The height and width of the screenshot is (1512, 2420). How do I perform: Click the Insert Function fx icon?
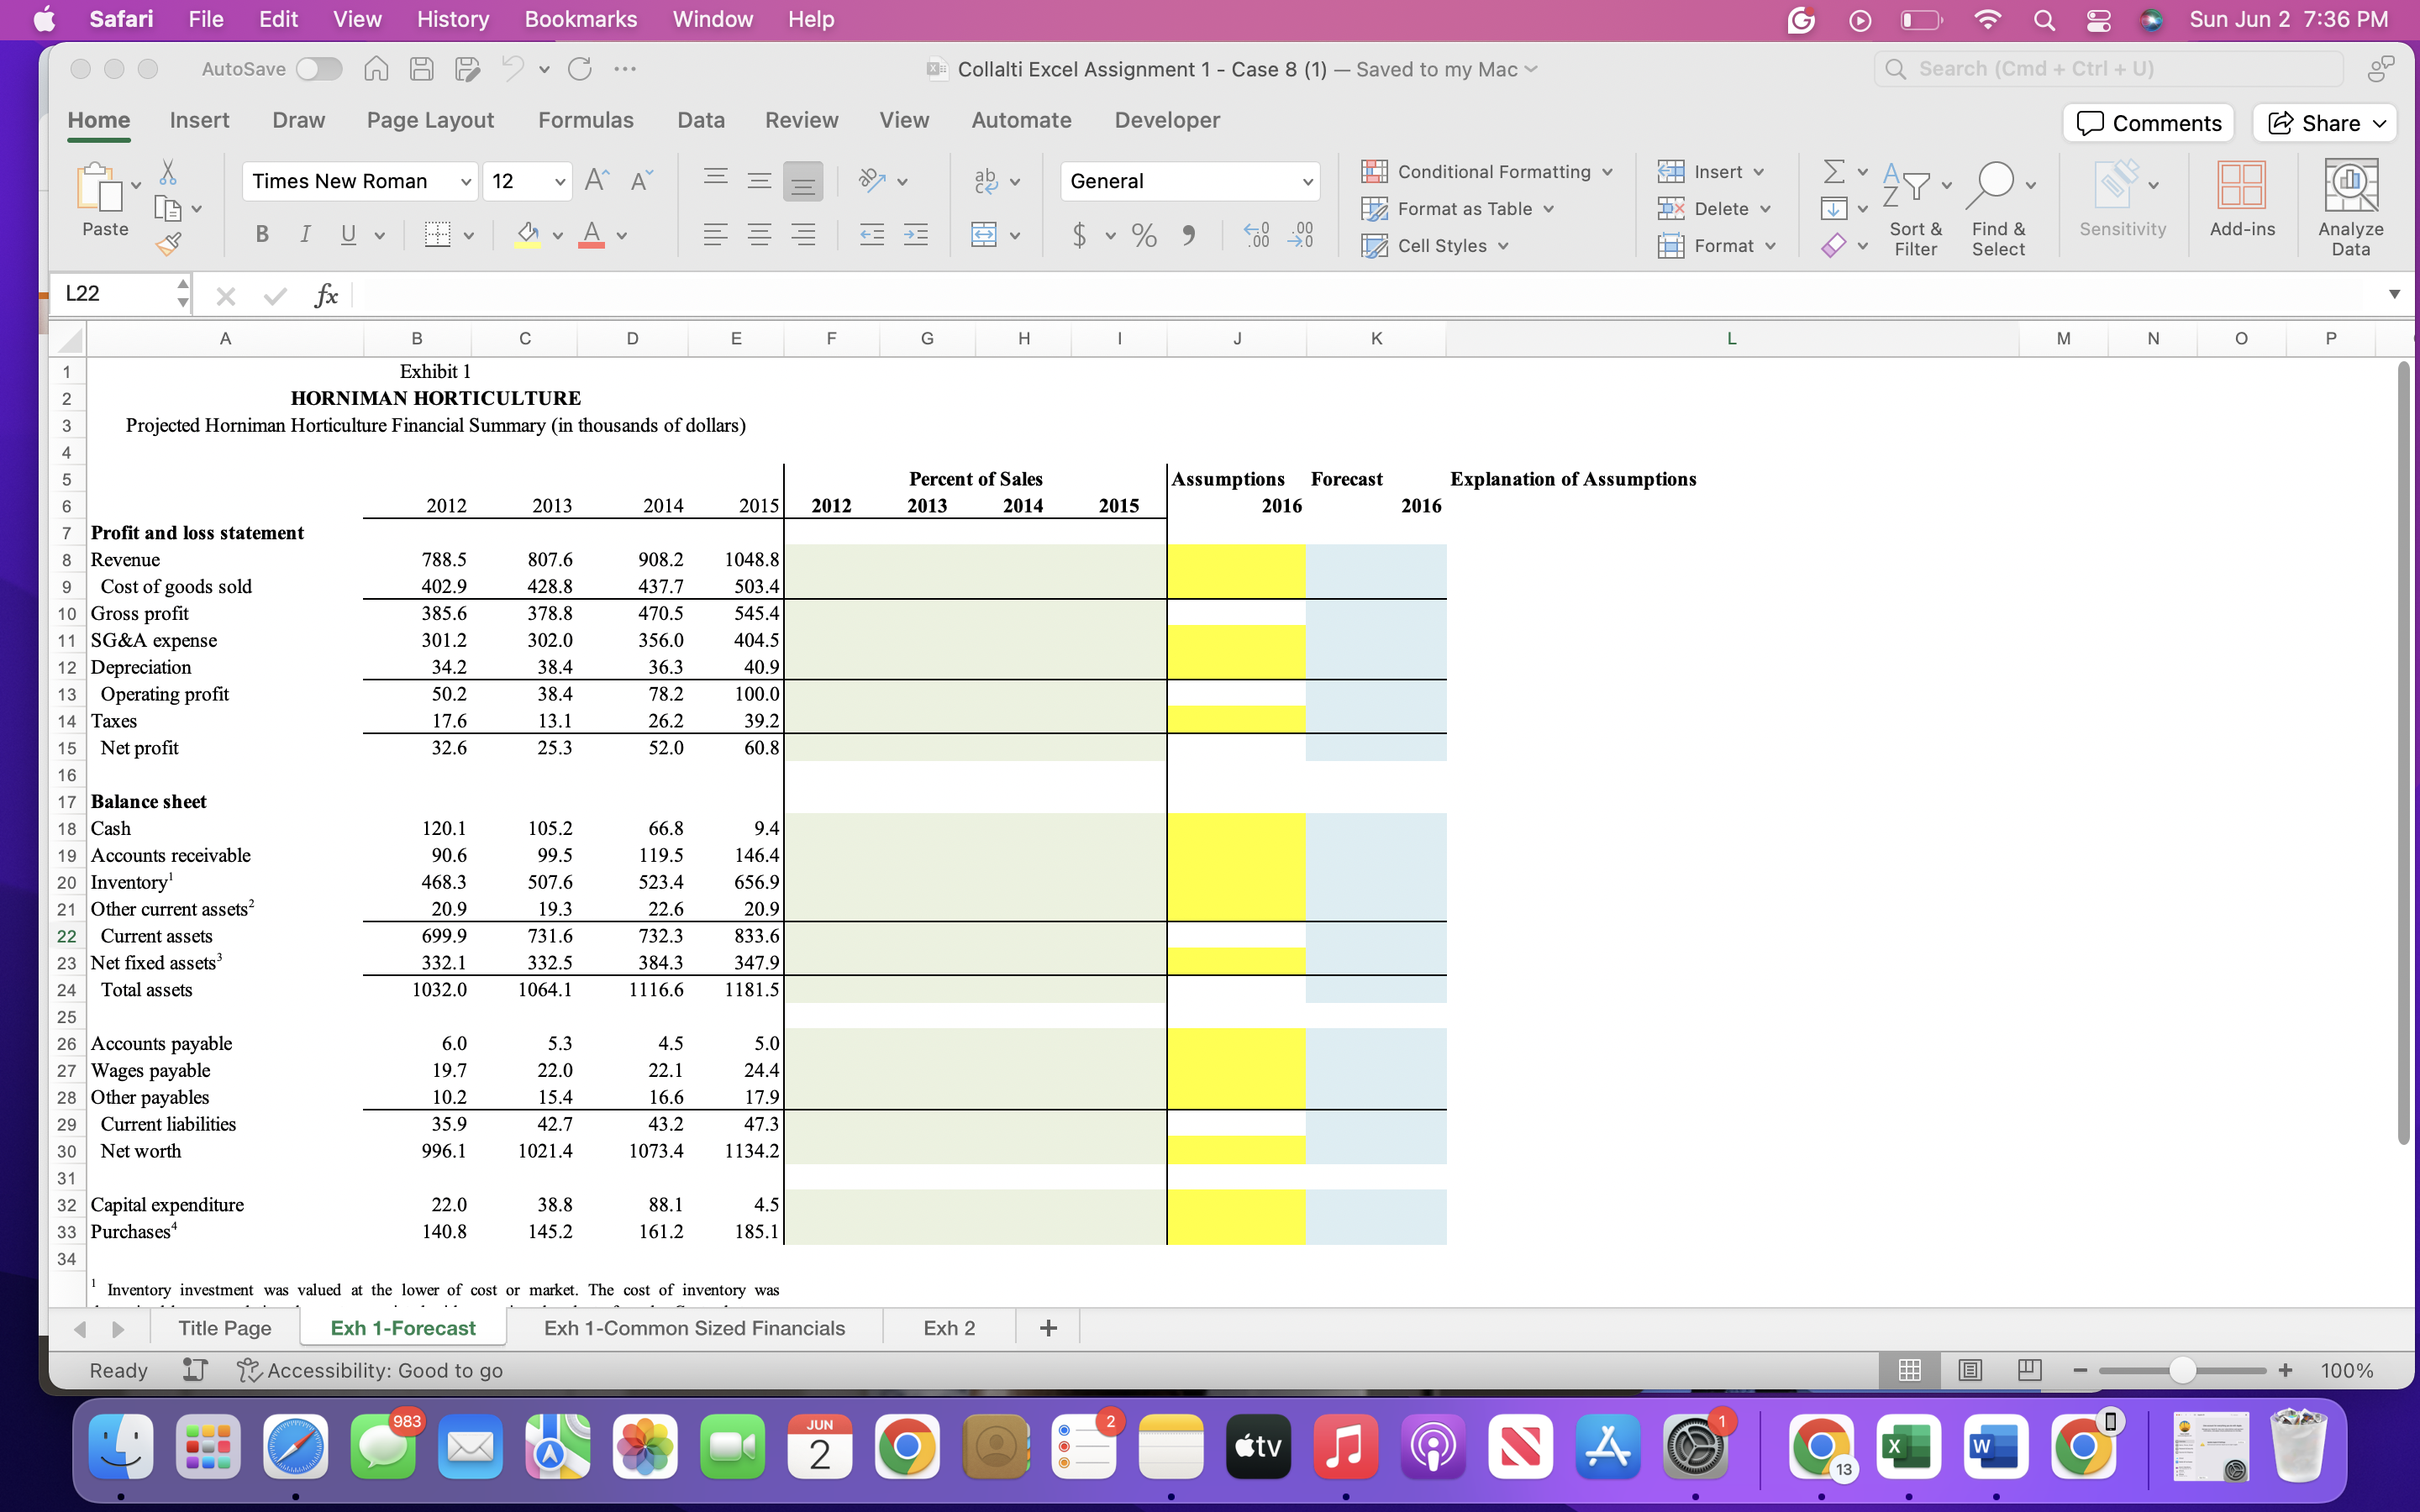tap(326, 295)
